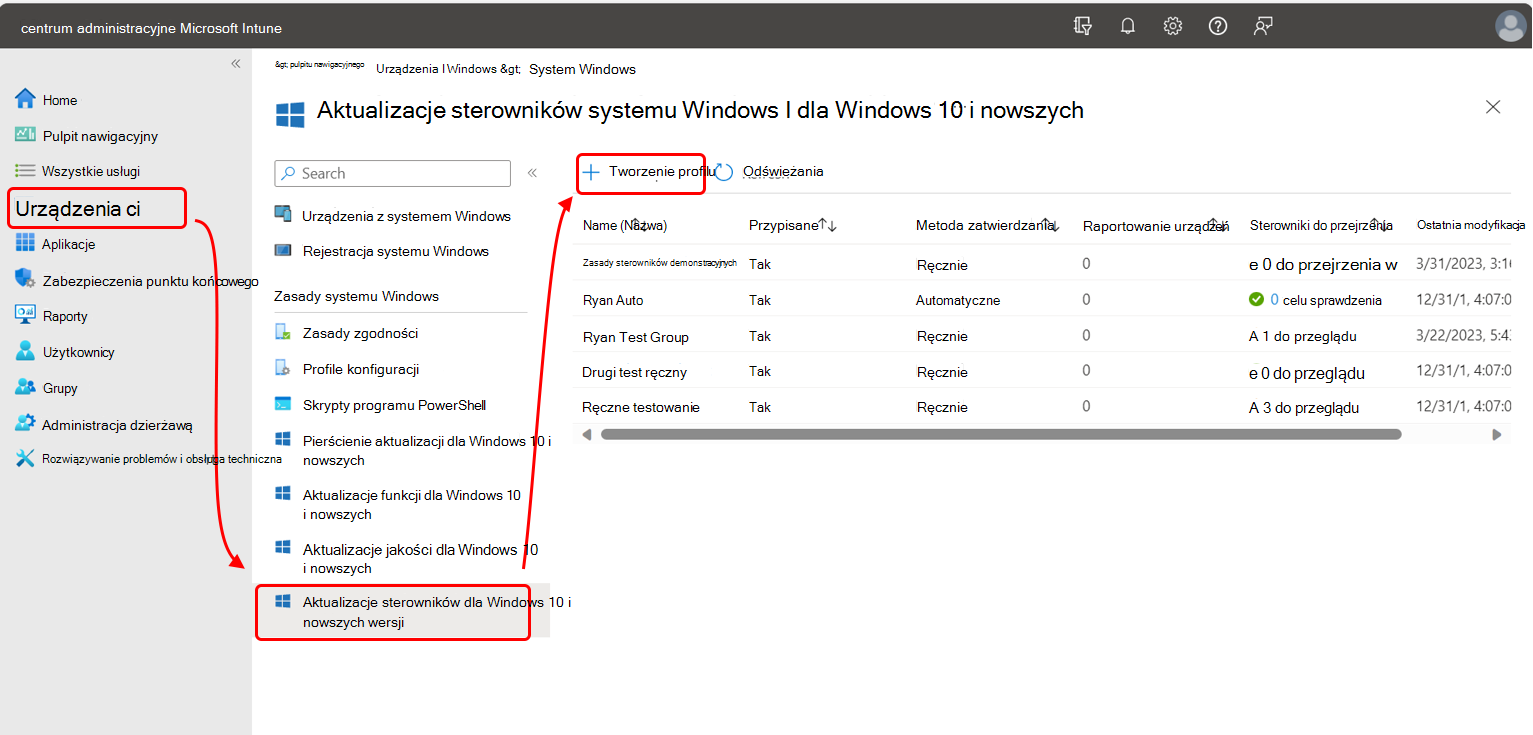The image size is (1533, 735).
Task: Click the Zasady zgodności icon
Action: coord(283,333)
